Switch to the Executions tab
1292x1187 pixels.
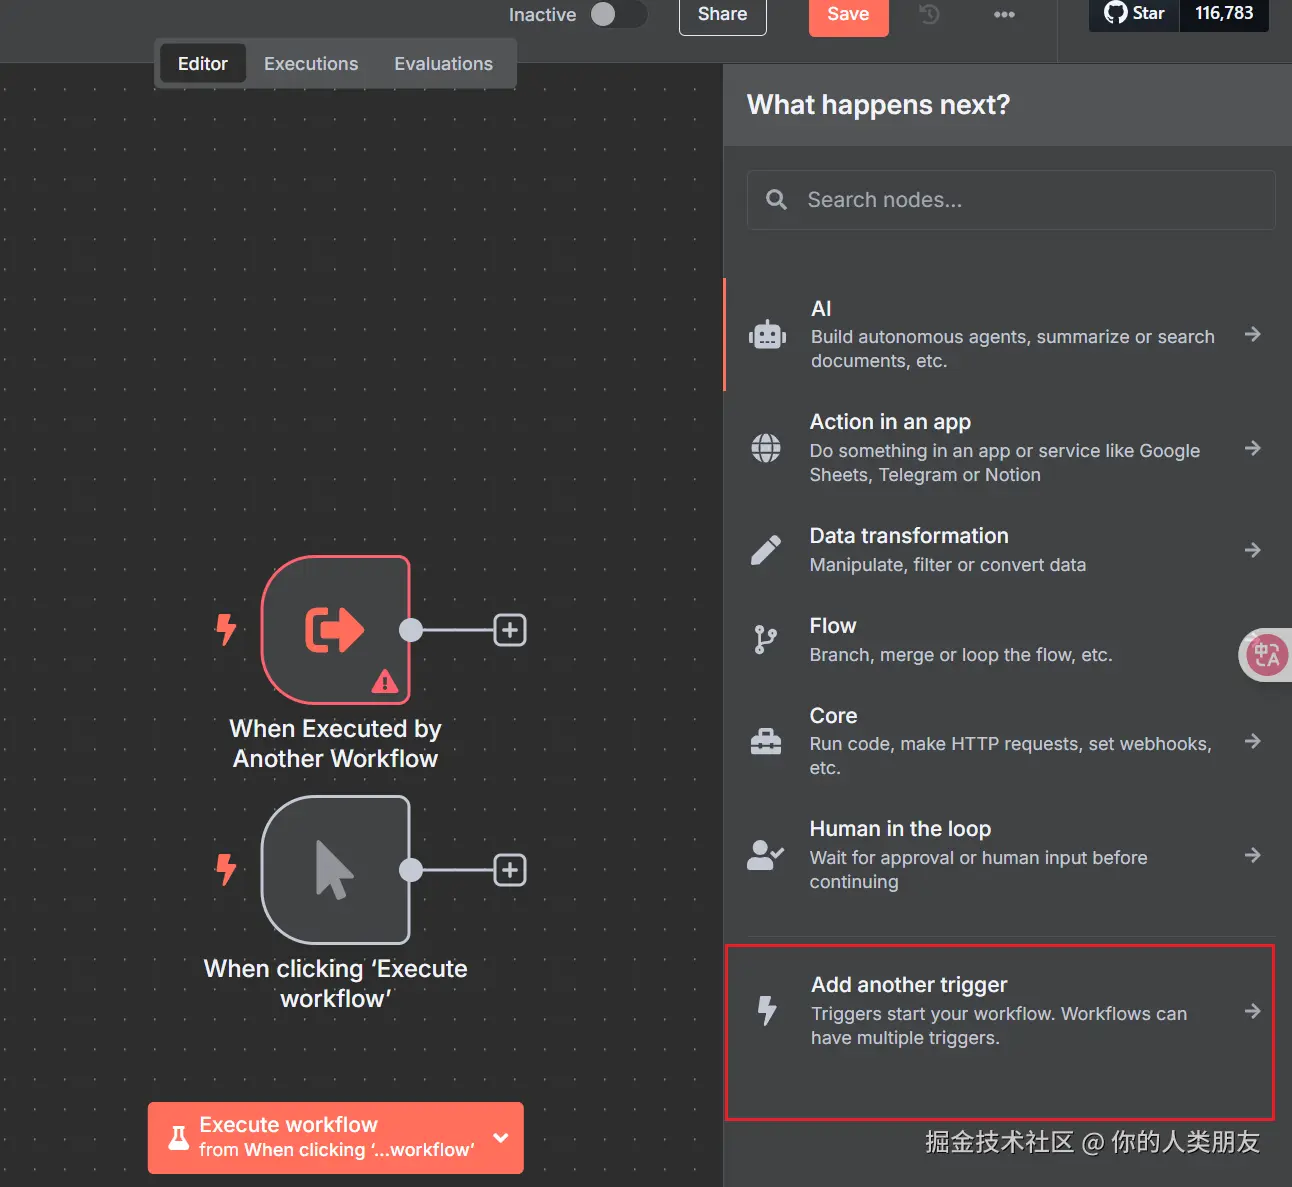(x=311, y=64)
